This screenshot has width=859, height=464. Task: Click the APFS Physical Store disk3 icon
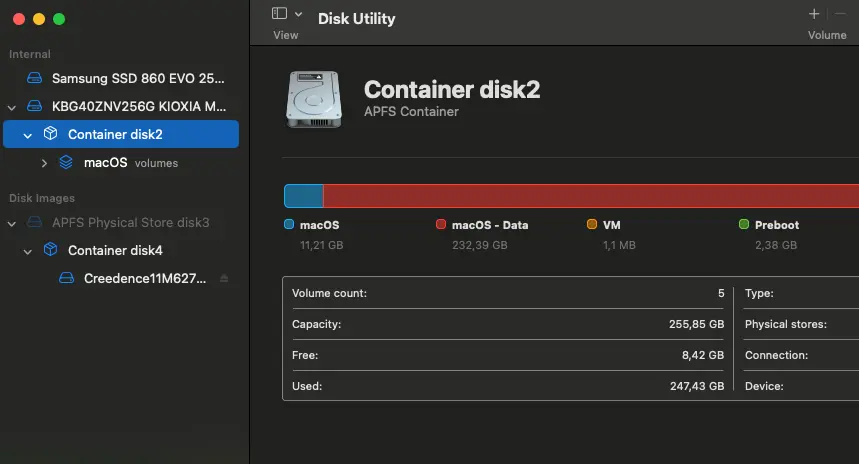click(x=35, y=222)
